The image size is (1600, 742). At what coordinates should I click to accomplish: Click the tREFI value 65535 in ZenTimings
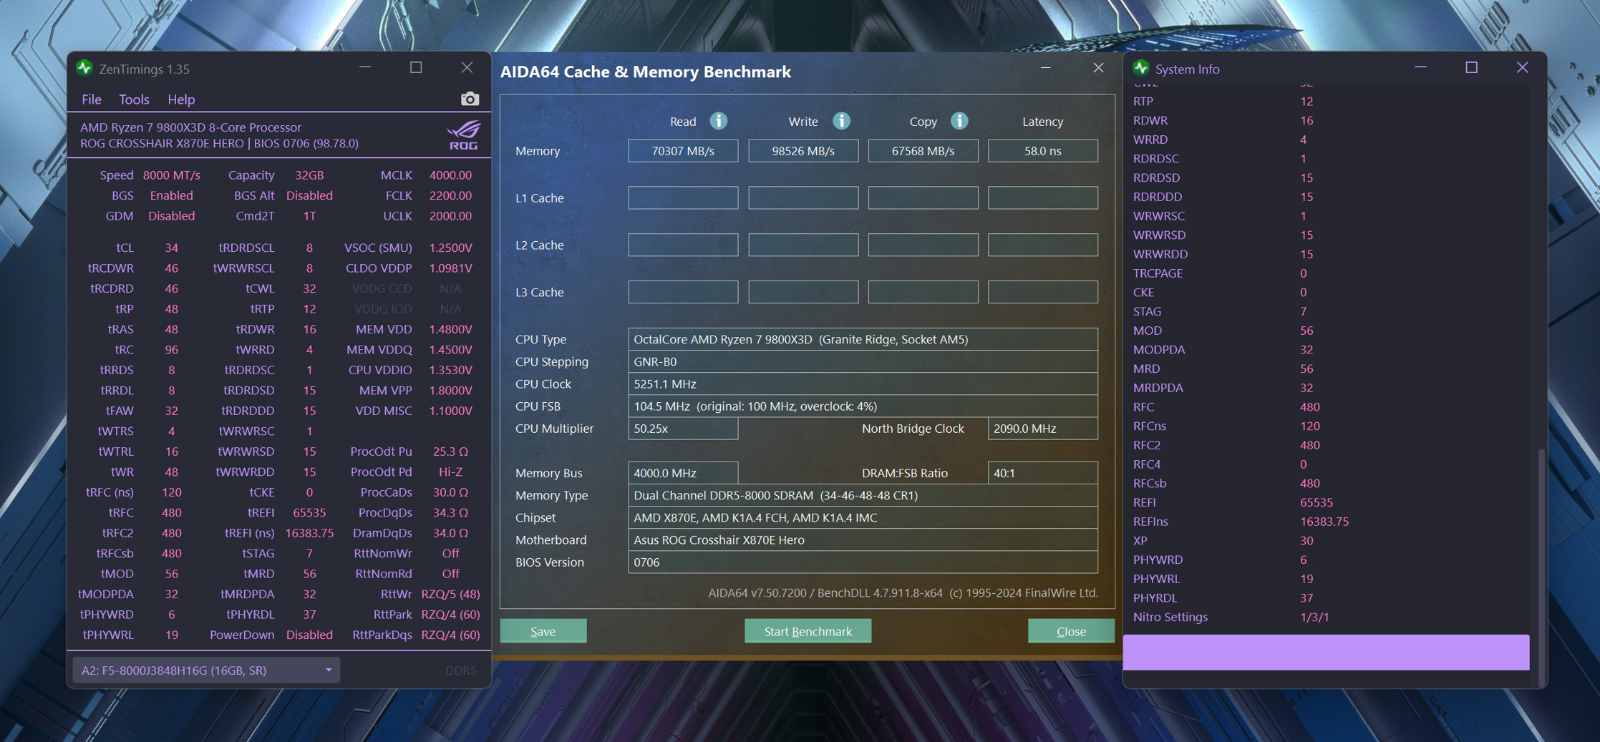310,513
